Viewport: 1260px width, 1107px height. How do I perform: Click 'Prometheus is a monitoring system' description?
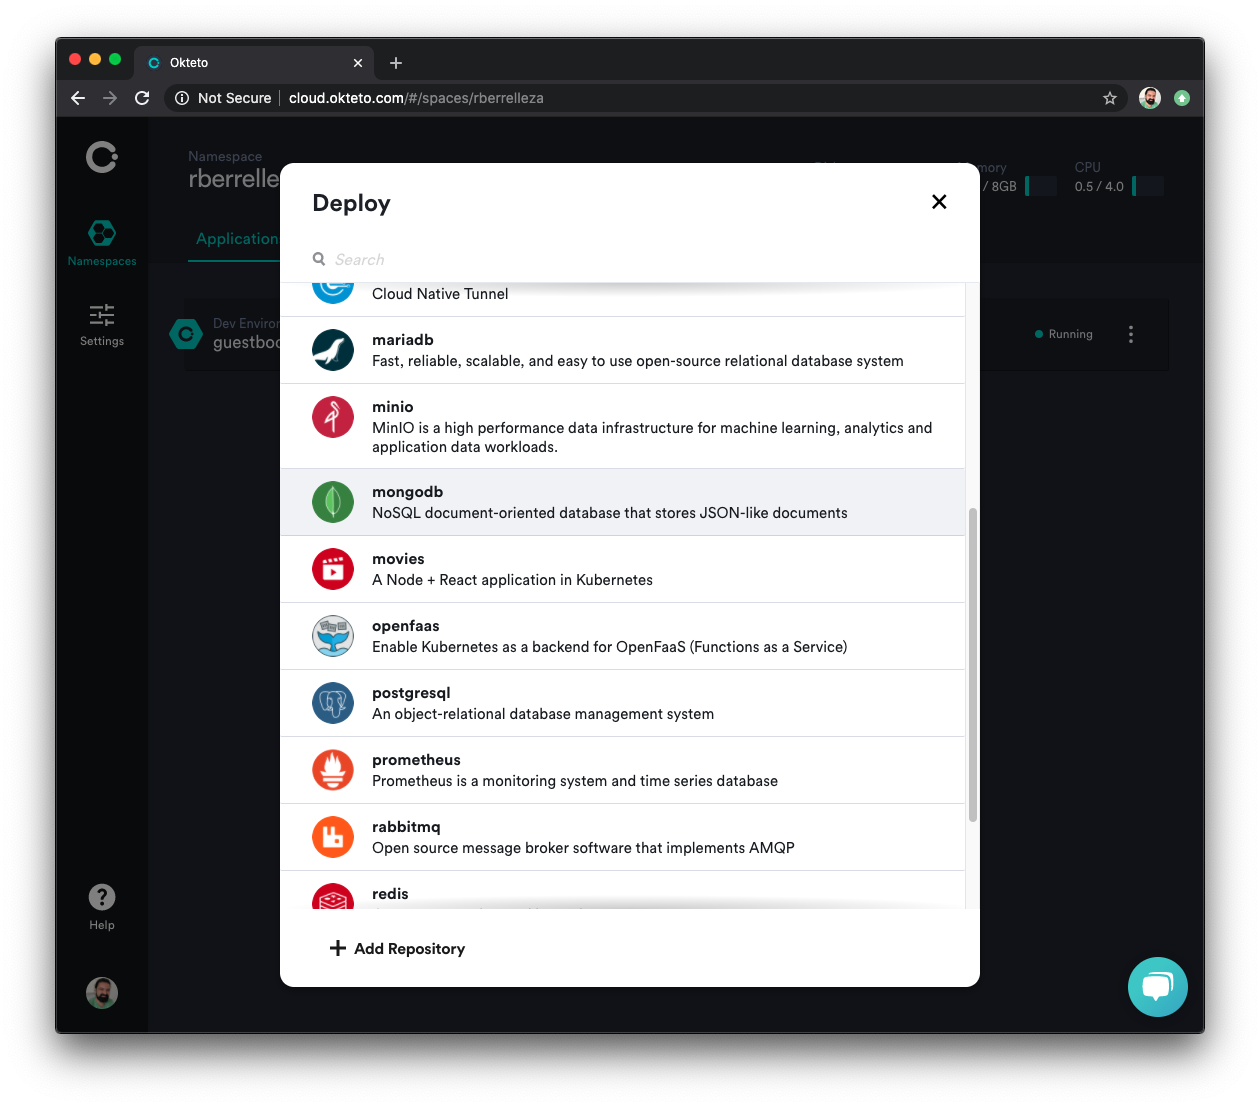click(x=575, y=781)
